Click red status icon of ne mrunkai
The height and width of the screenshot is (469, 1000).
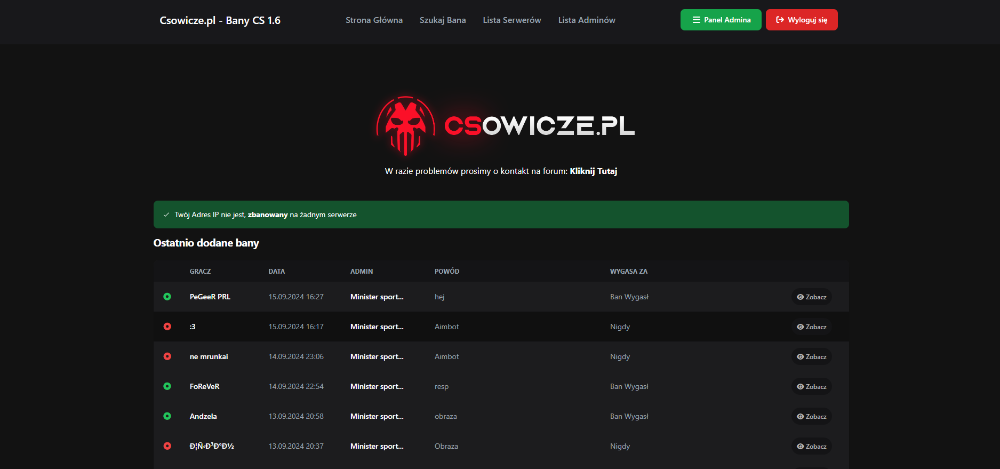[x=167, y=357]
